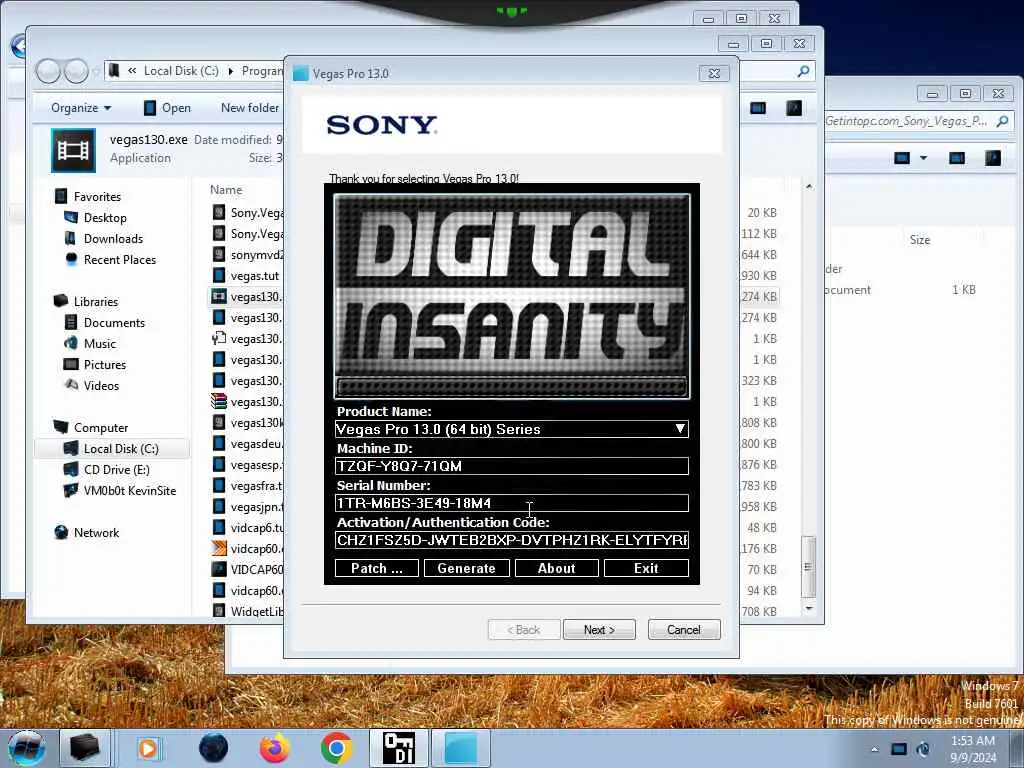Viewport: 1024px width, 768px height.
Task: Cancel the Vegas Pro 13.0 setup
Action: [684, 630]
